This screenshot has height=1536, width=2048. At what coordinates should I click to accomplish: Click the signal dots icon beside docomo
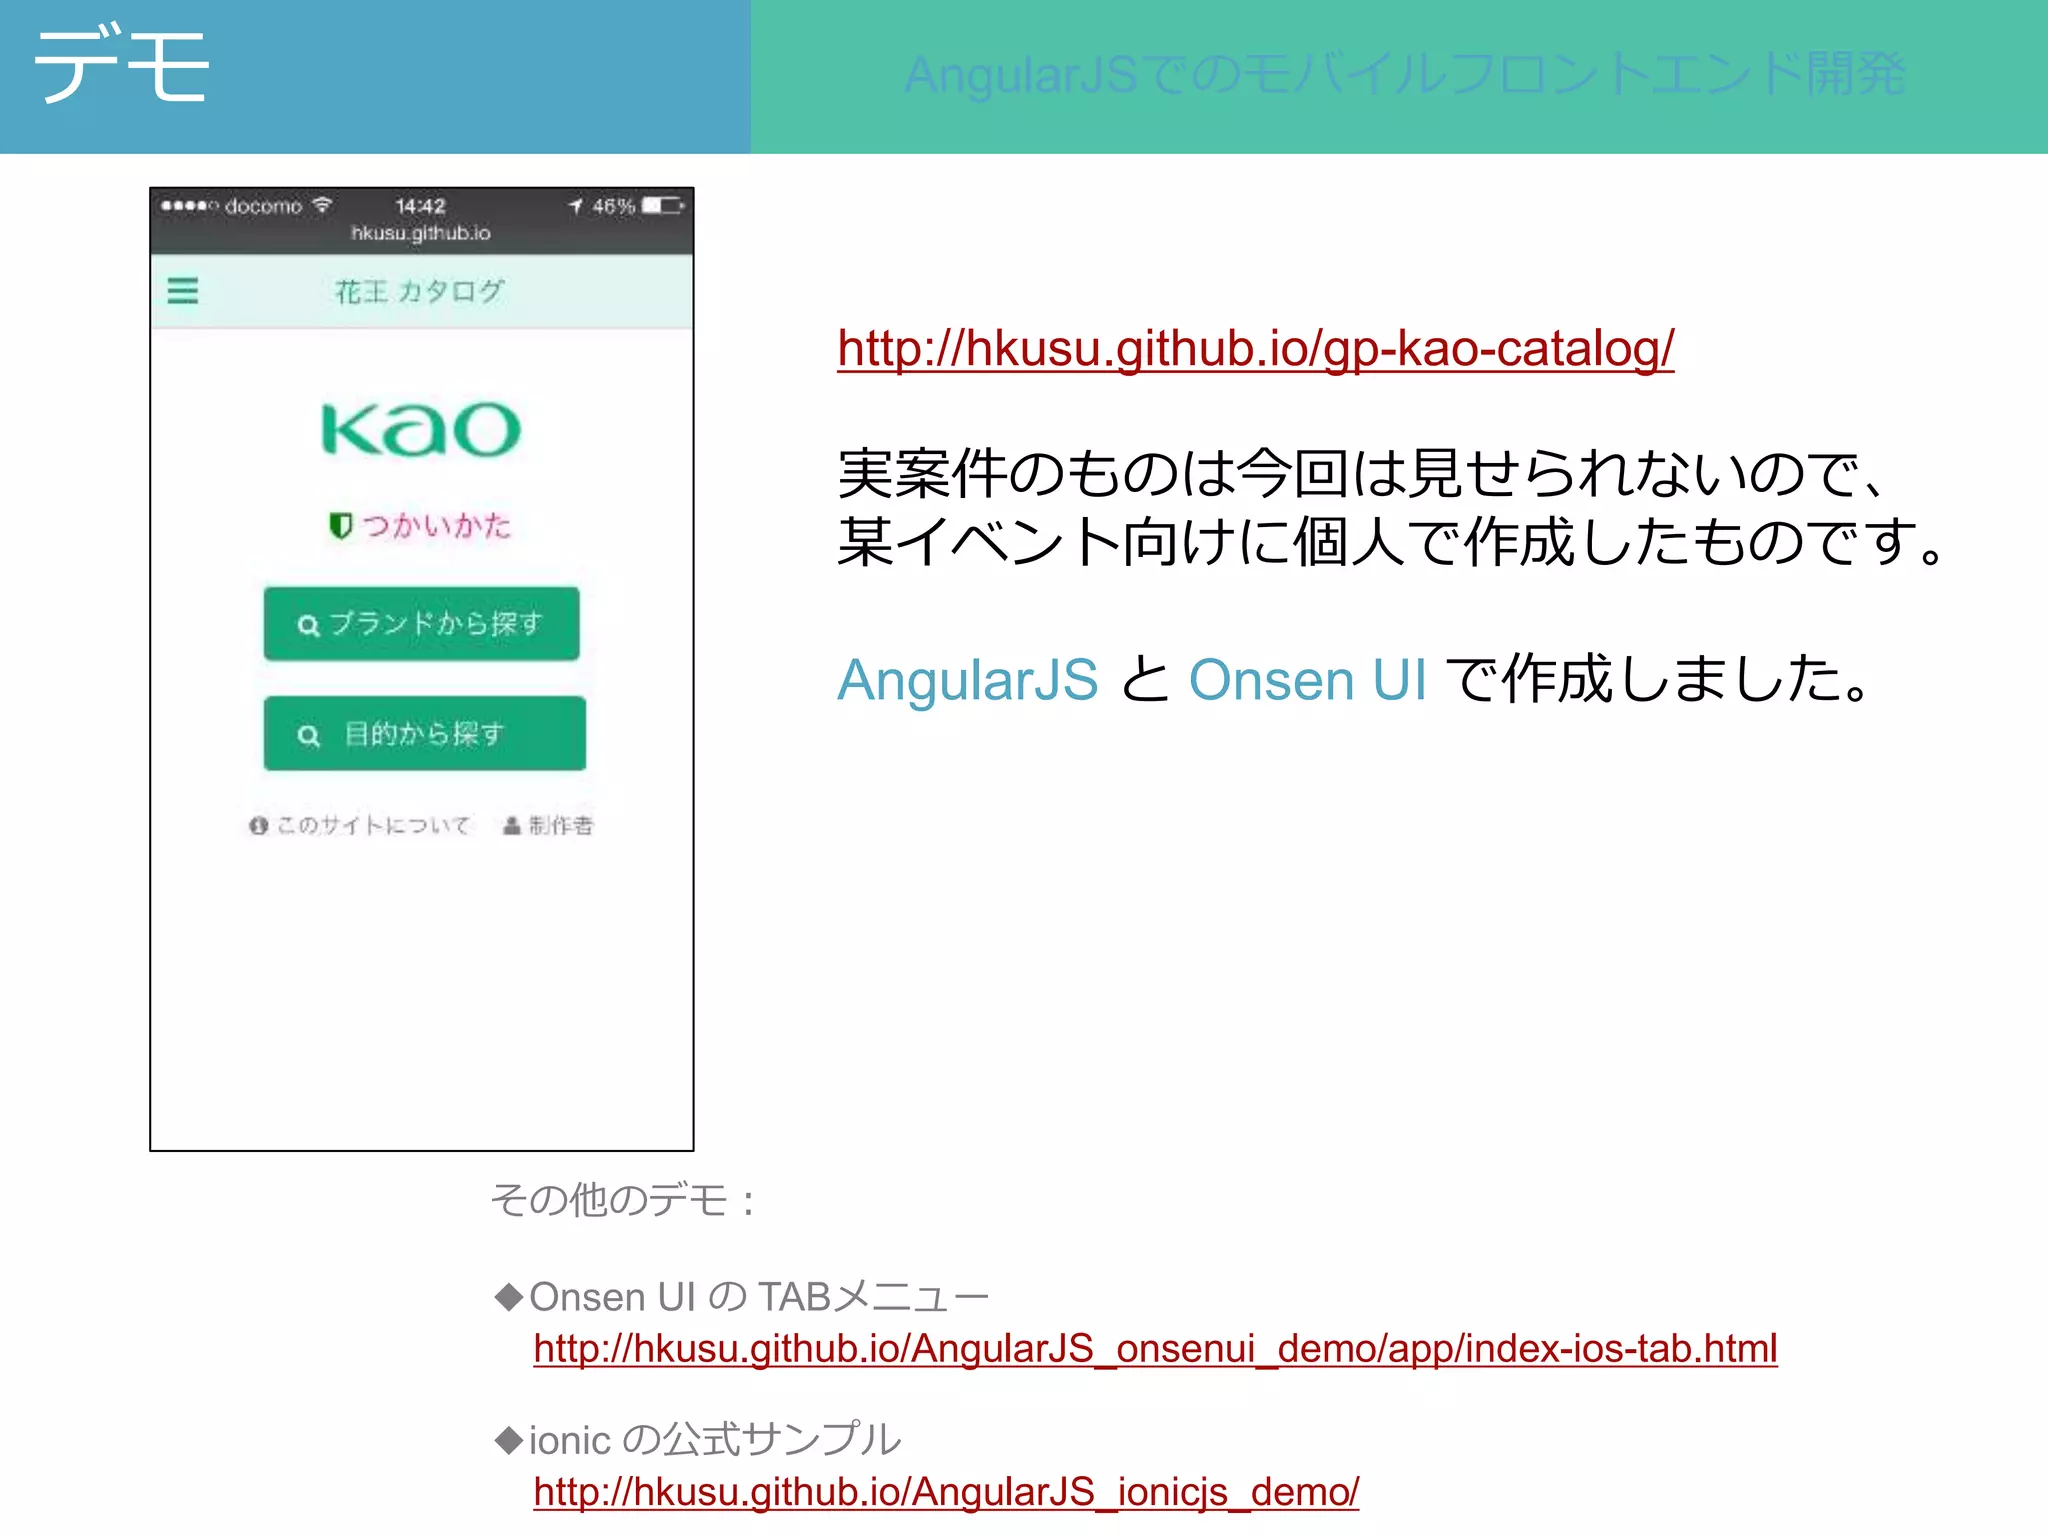(x=189, y=206)
